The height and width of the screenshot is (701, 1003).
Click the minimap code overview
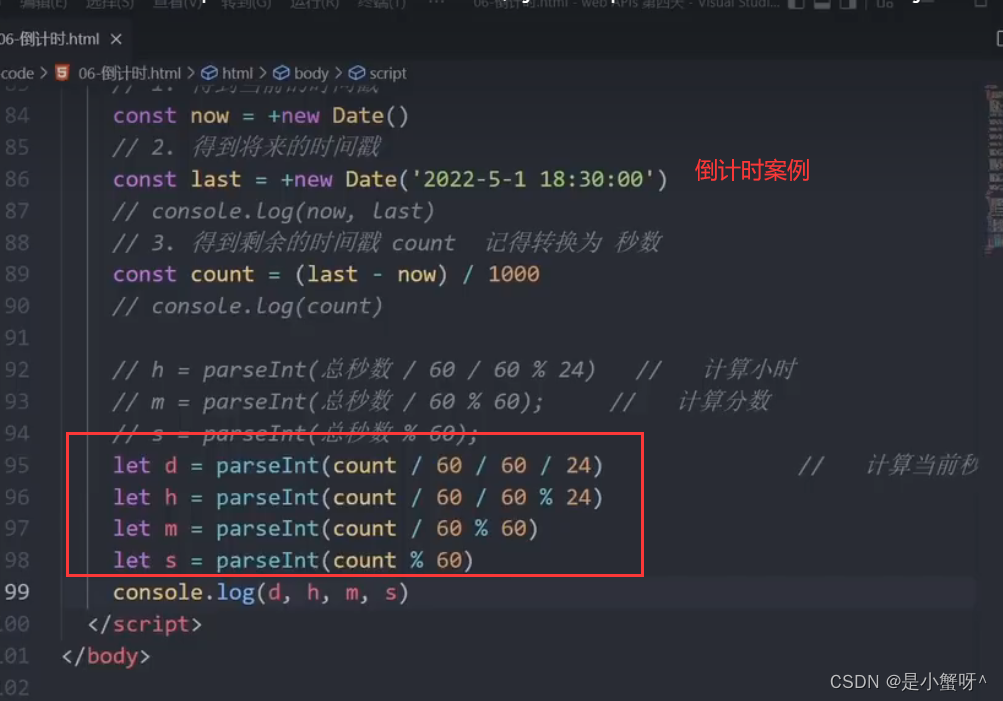click(x=994, y=169)
